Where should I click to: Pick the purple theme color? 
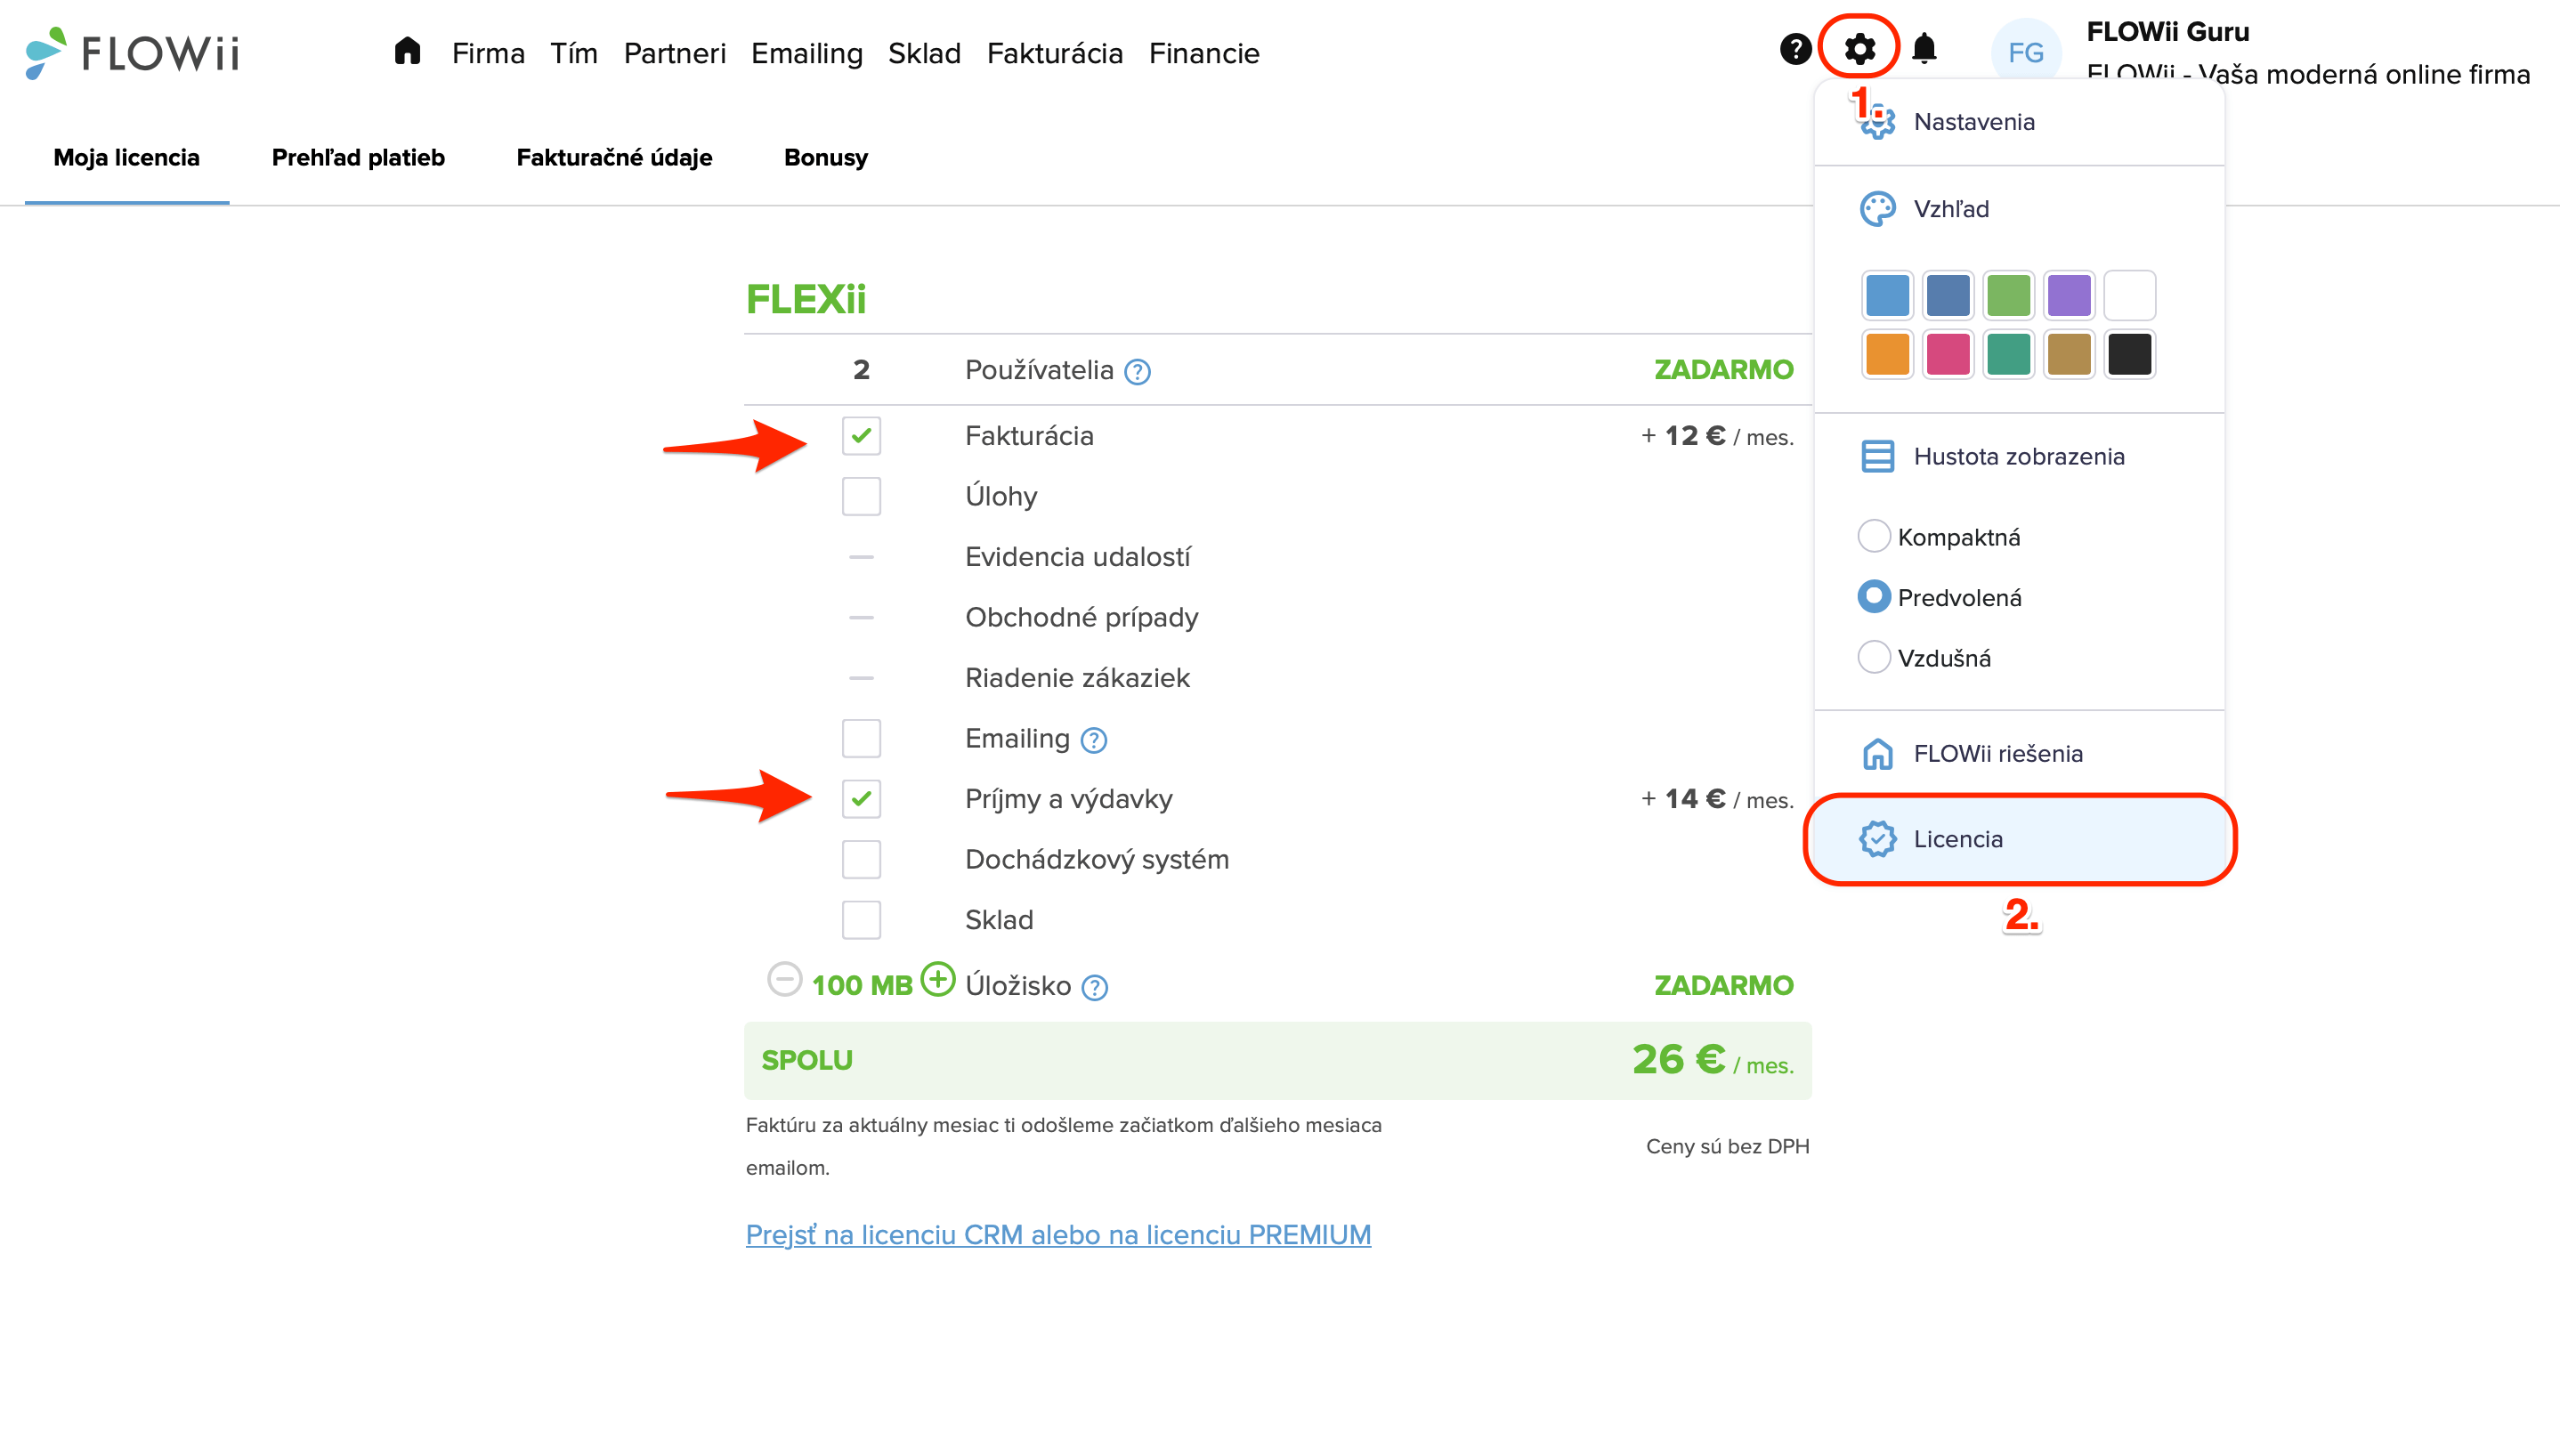(2069, 295)
